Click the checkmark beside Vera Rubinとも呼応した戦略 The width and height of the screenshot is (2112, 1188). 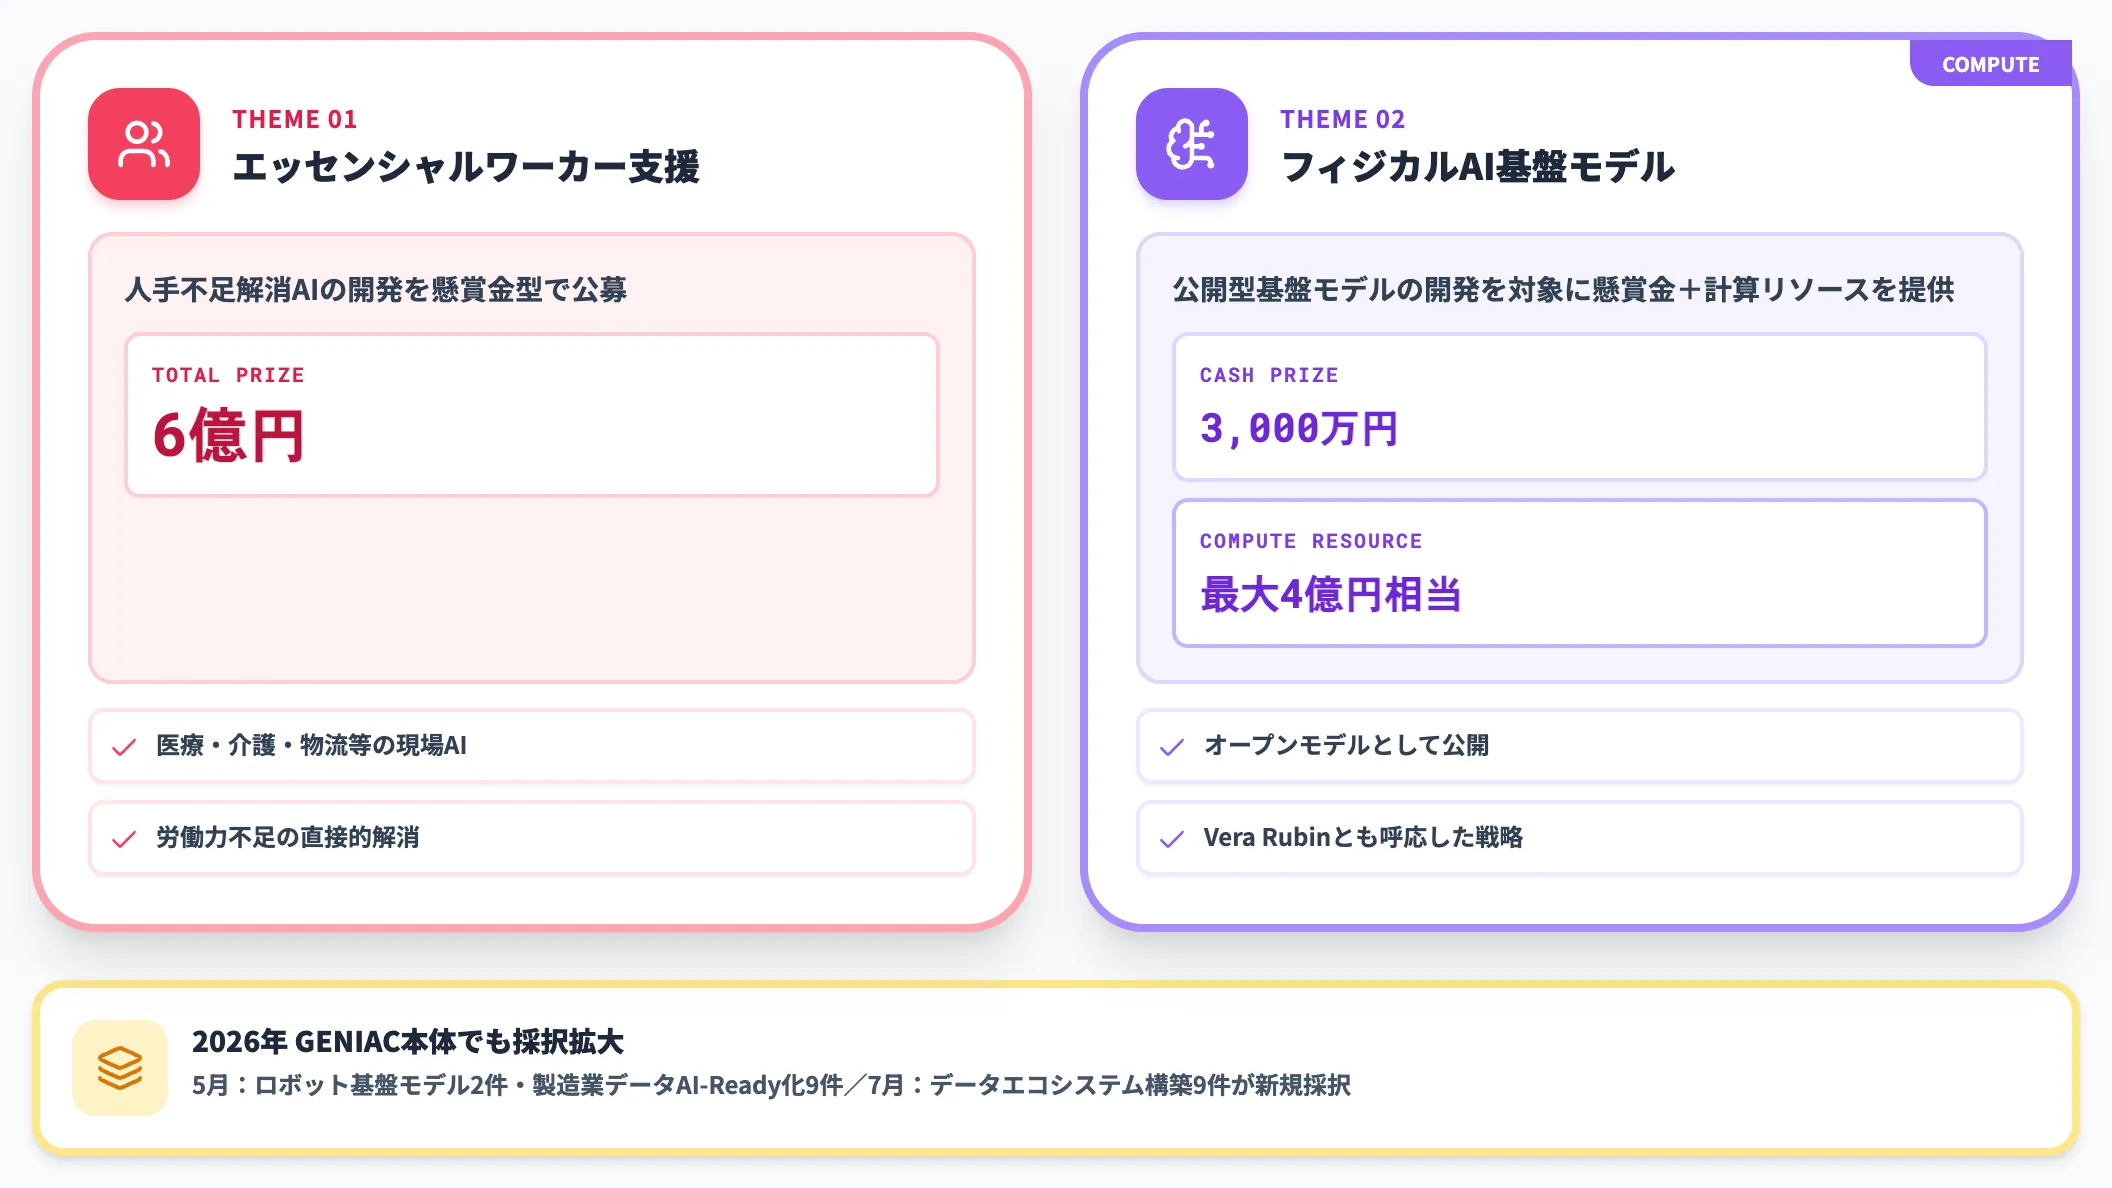point(1172,839)
